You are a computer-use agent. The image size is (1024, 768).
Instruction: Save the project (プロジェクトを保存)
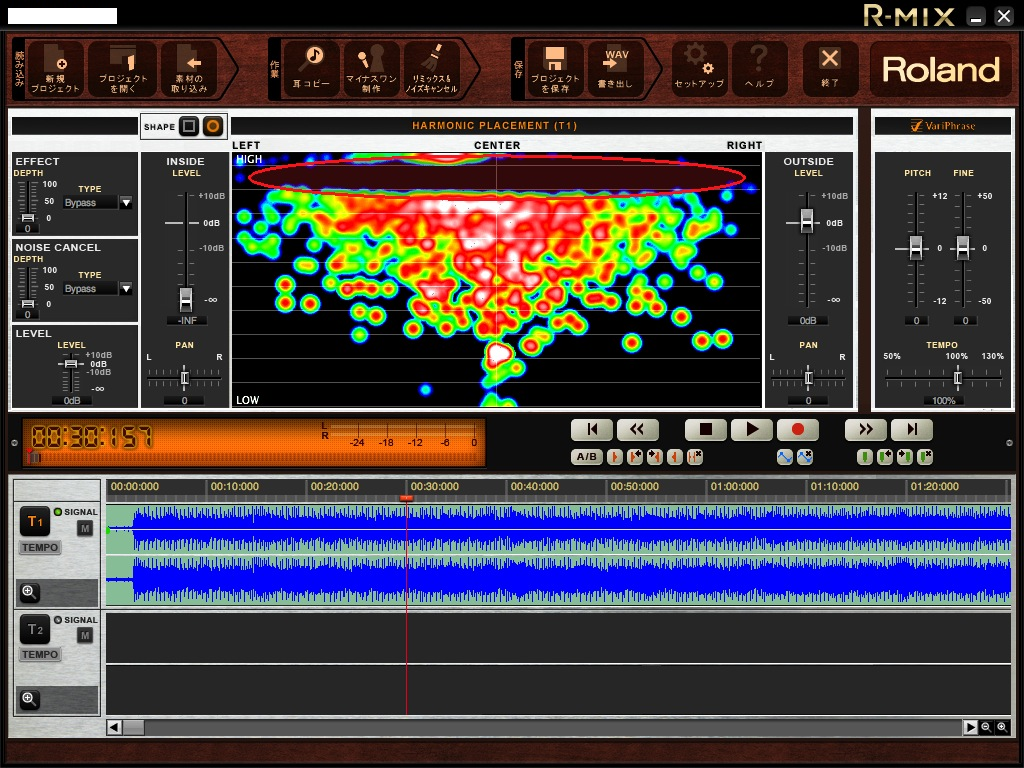point(554,69)
